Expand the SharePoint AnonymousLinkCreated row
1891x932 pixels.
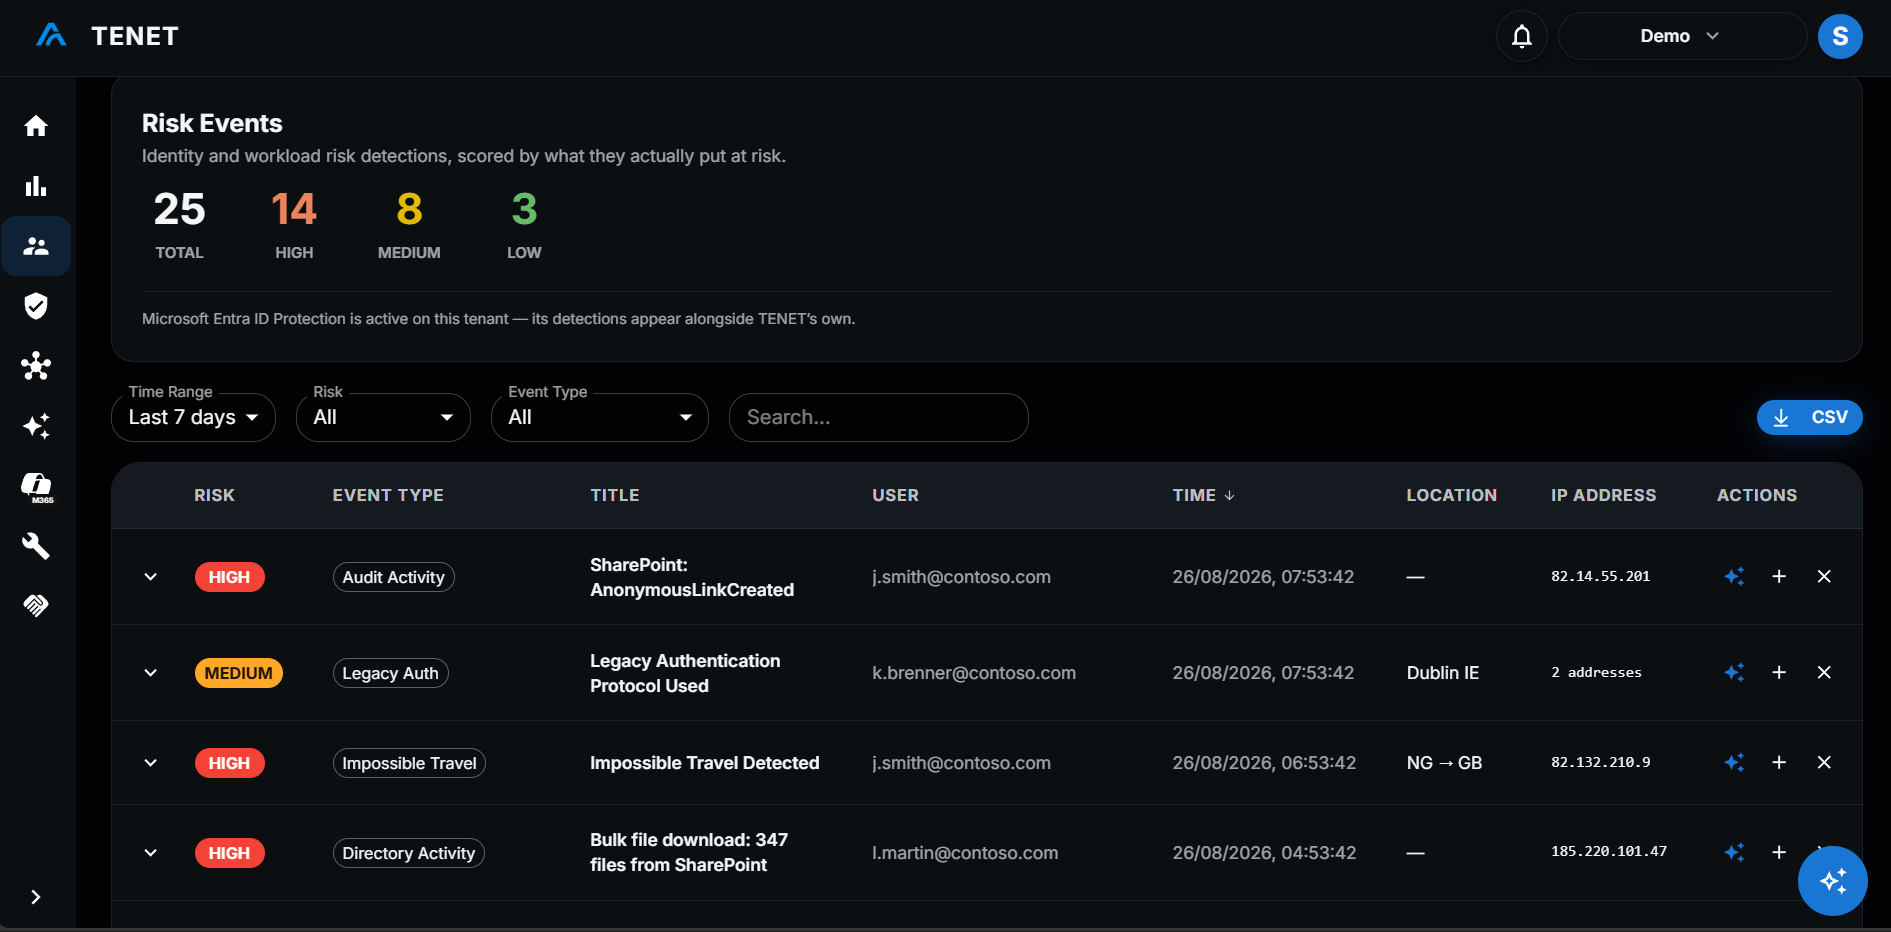[x=150, y=577]
